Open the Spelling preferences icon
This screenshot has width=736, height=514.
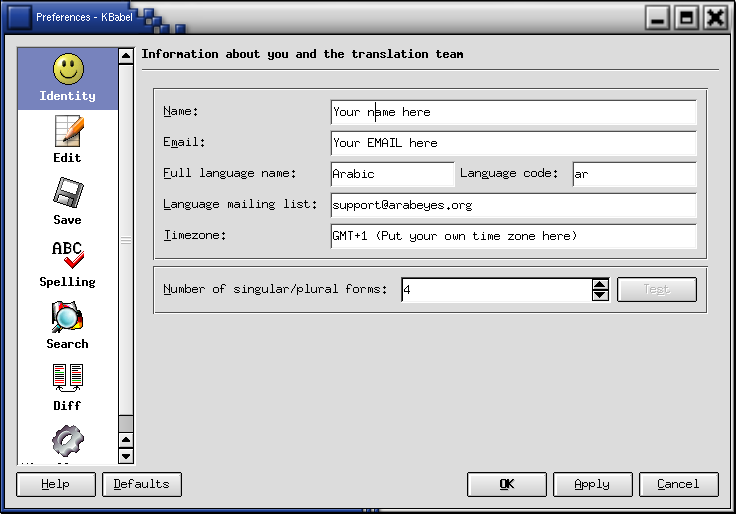click(67, 257)
